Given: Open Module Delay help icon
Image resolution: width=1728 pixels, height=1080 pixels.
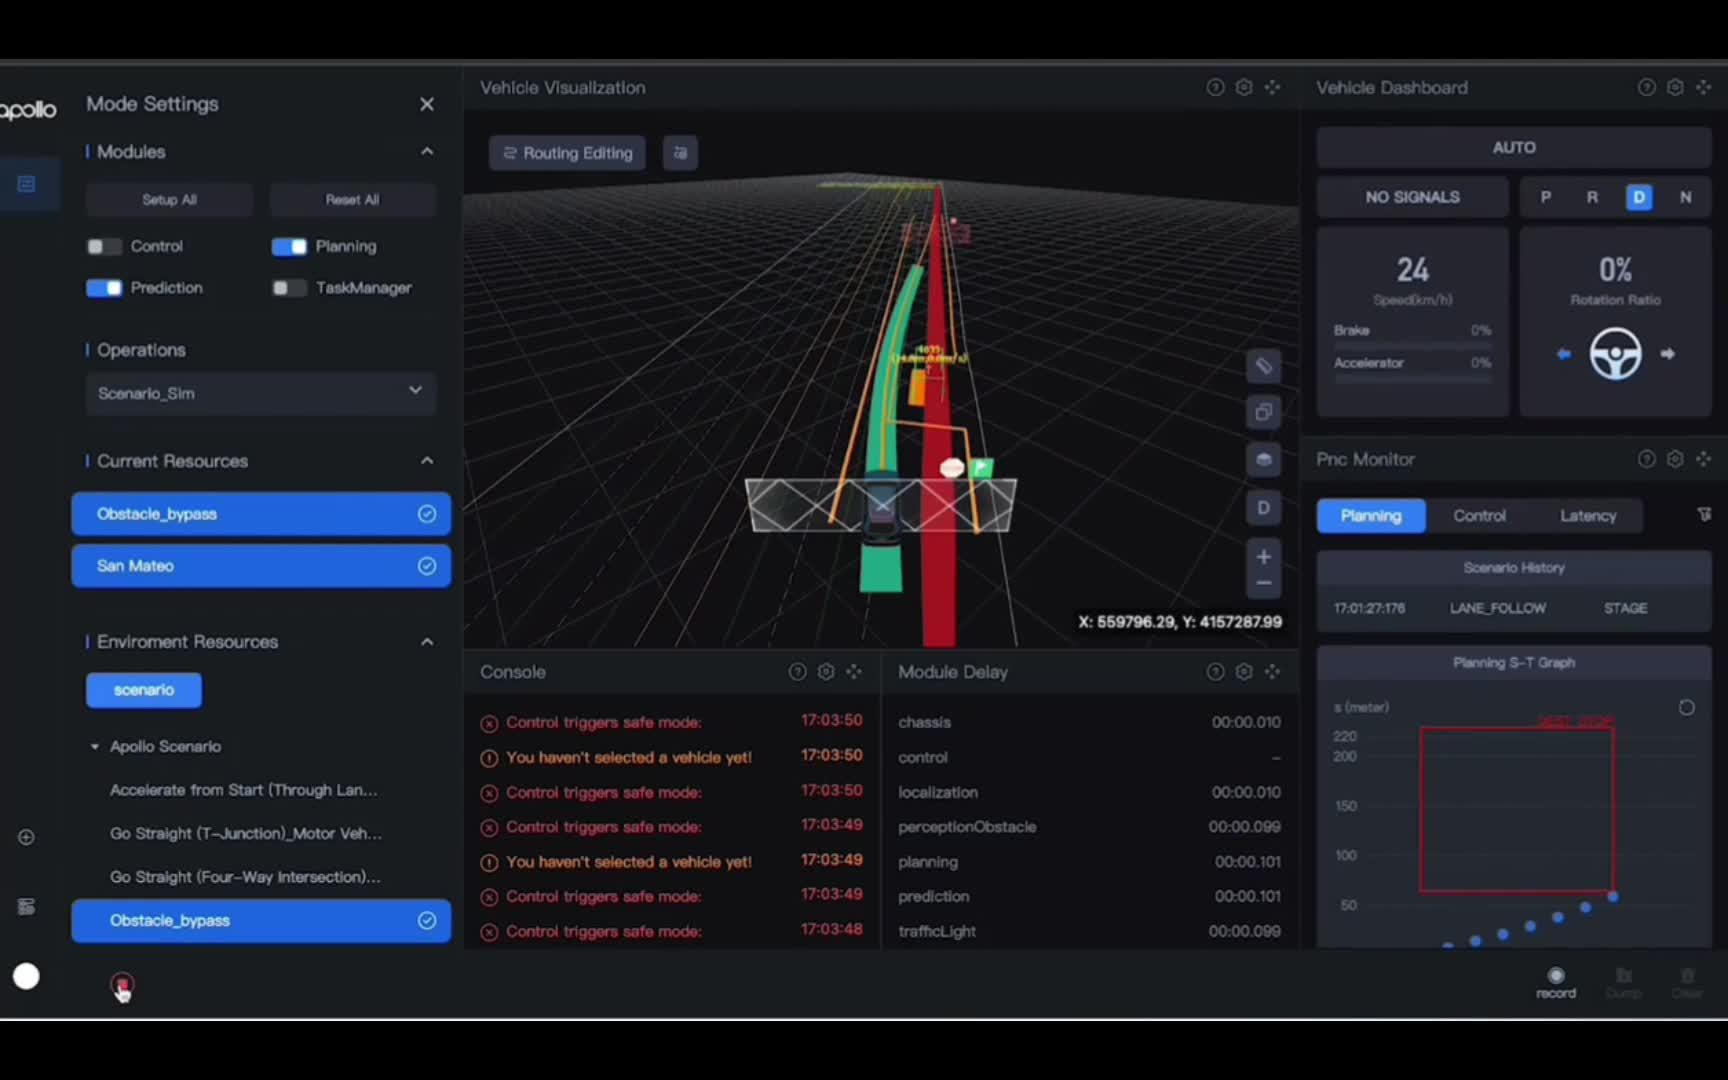Looking at the screenshot, I should point(1215,672).
